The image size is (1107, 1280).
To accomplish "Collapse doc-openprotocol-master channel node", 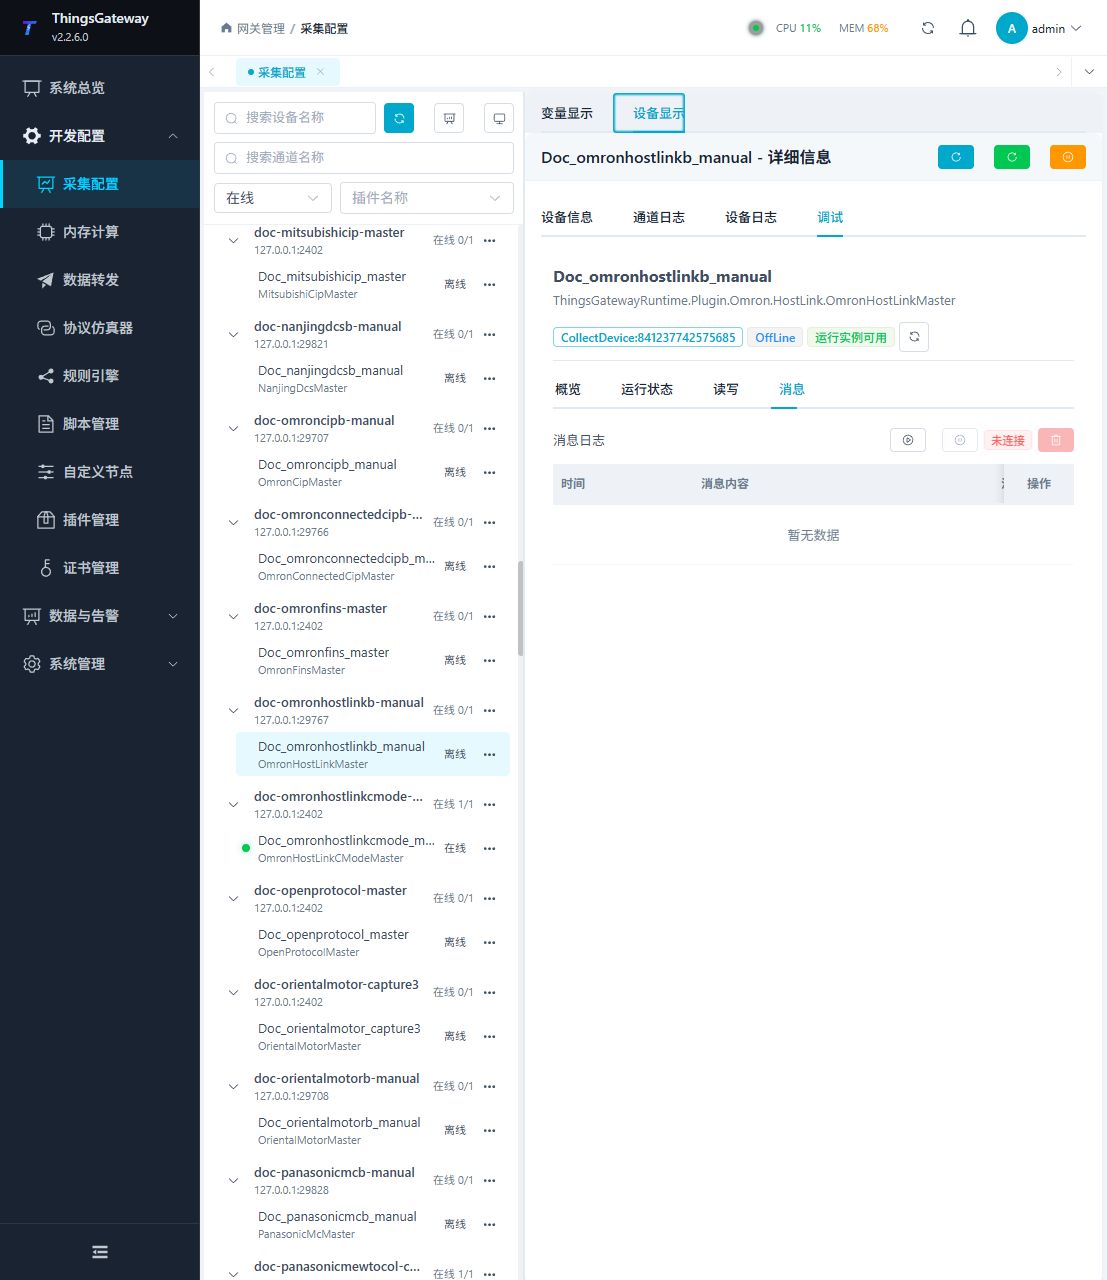I will (x=233, y=898).
